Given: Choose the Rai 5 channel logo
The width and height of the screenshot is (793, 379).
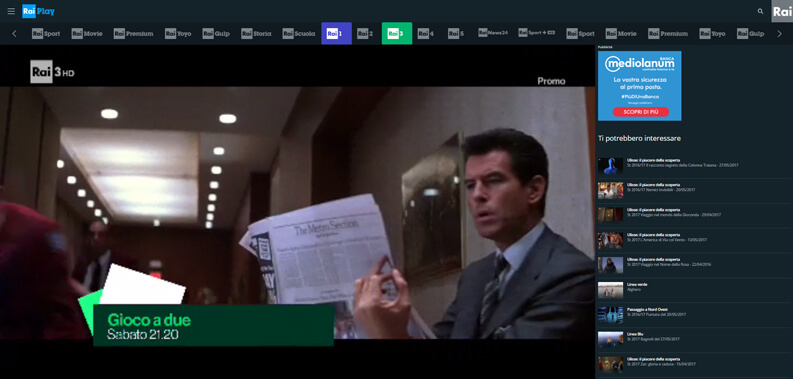Looking at the screenshot, I should coord(456,33).
